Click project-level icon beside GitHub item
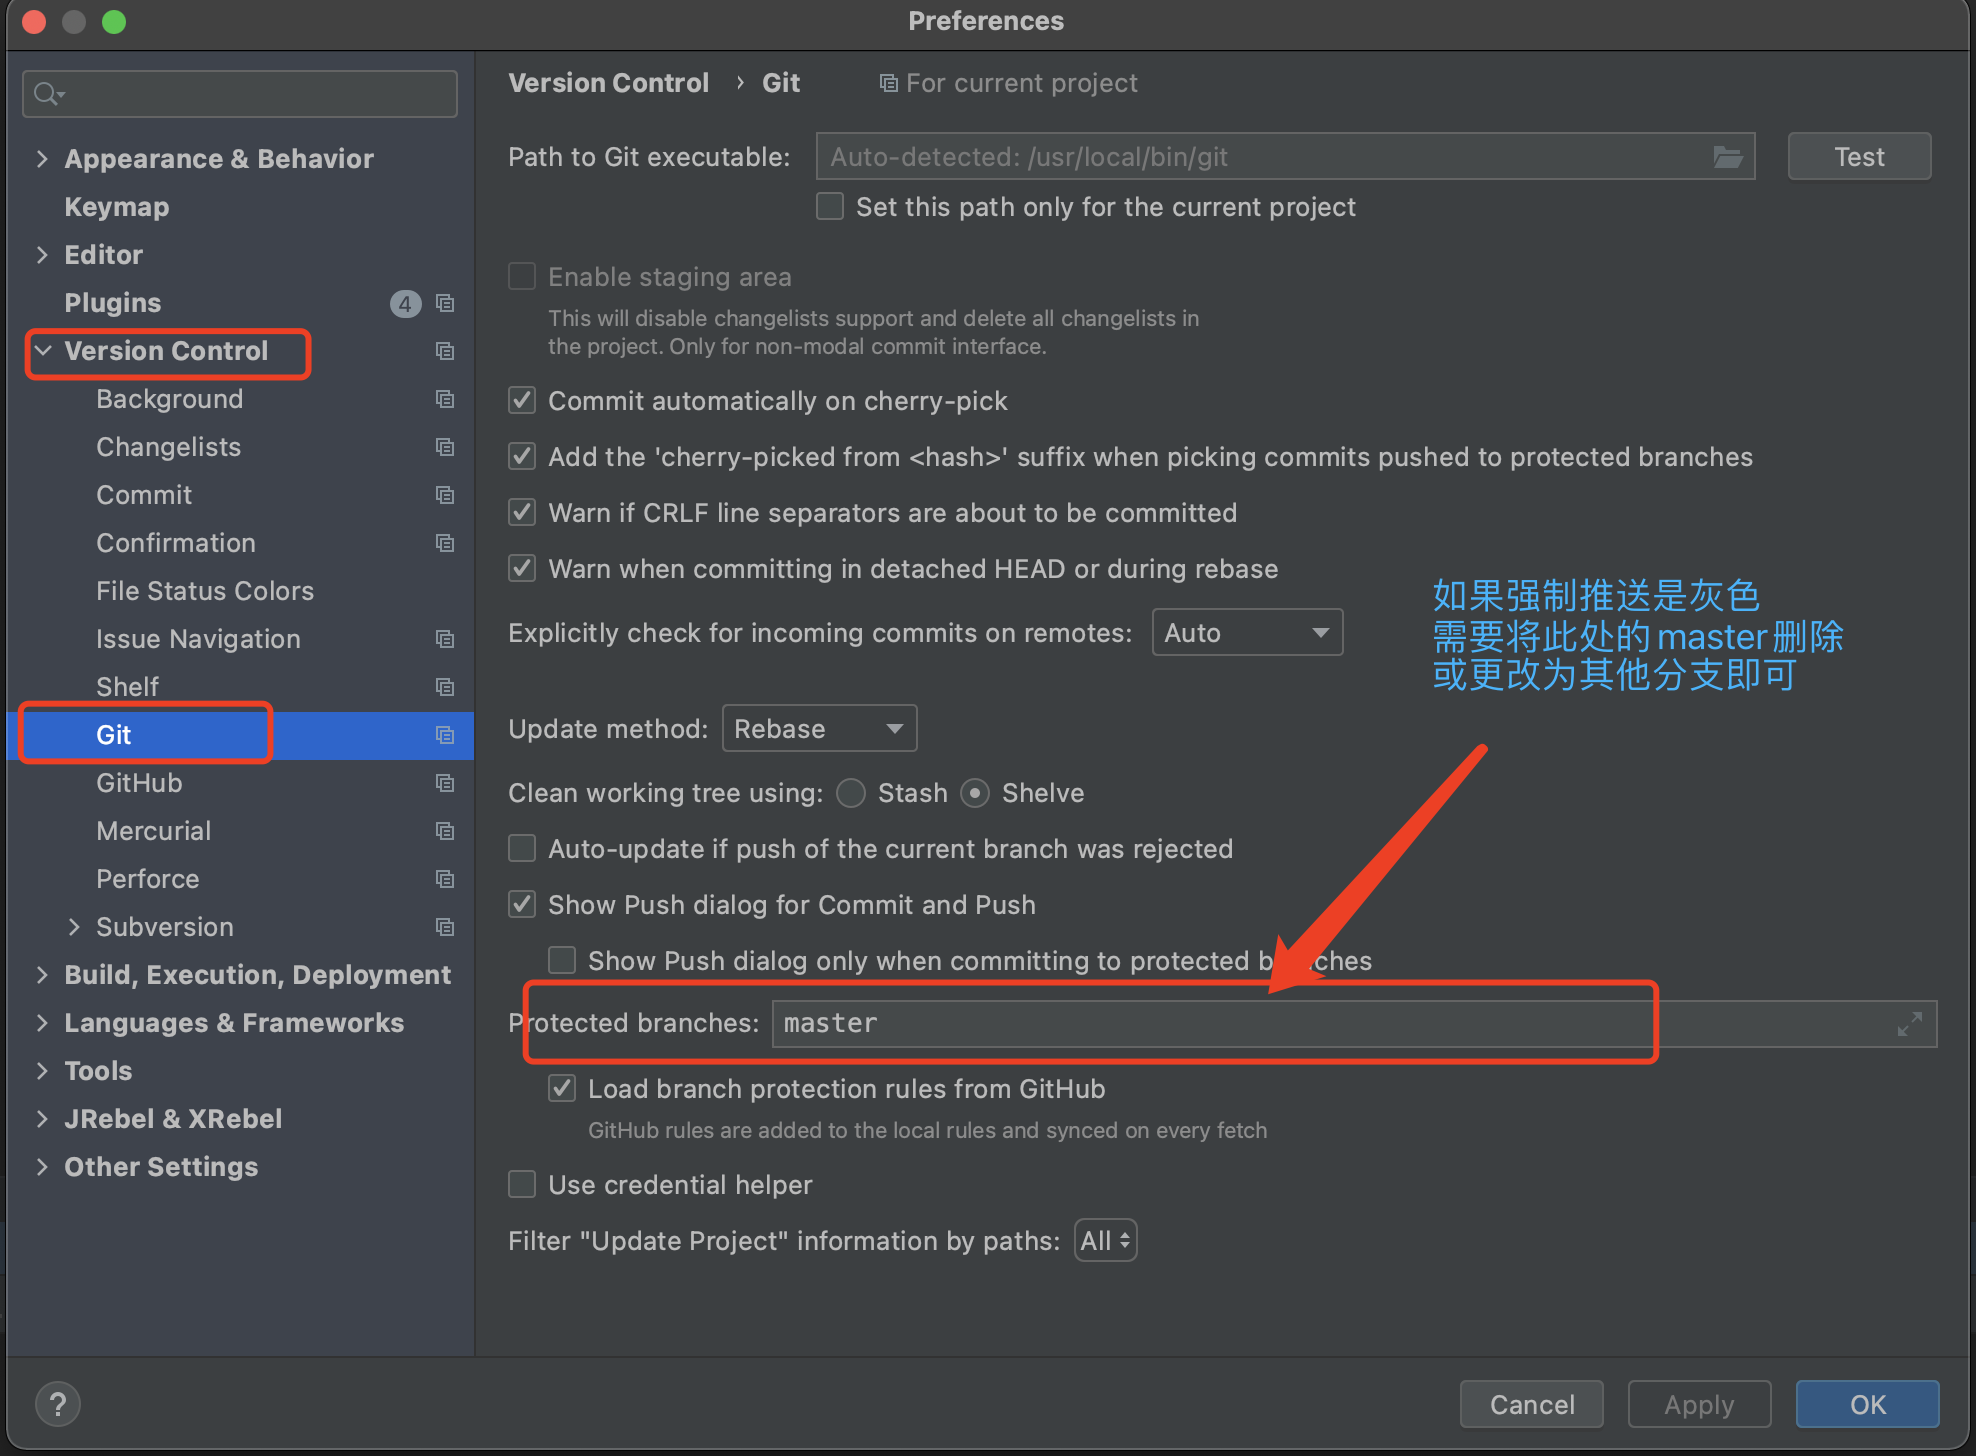Image resolution: width=1976 pixels, height=1456 pixels. [445, 783]
